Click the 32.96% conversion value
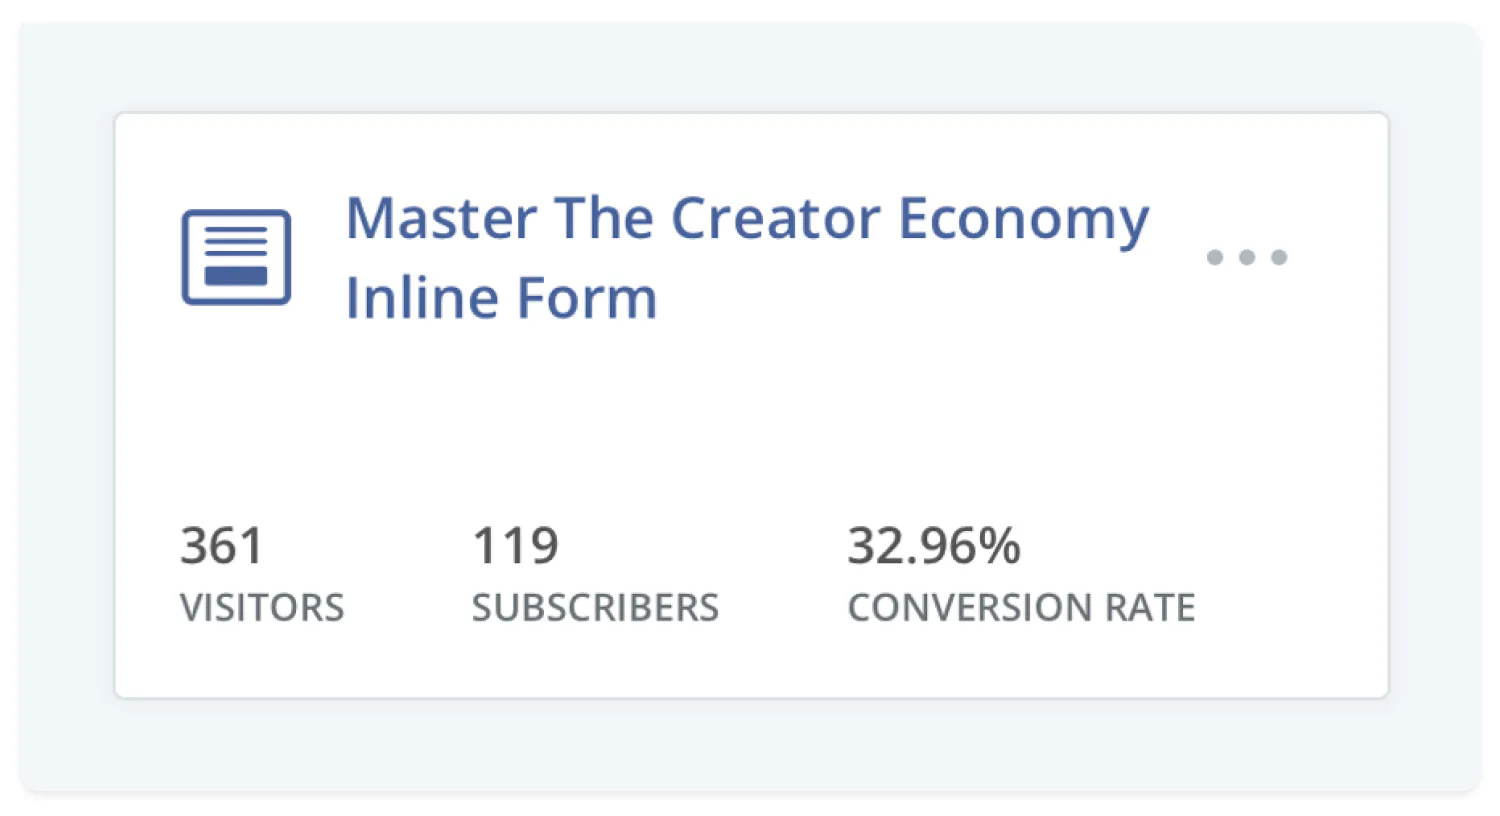 [934, 546]
